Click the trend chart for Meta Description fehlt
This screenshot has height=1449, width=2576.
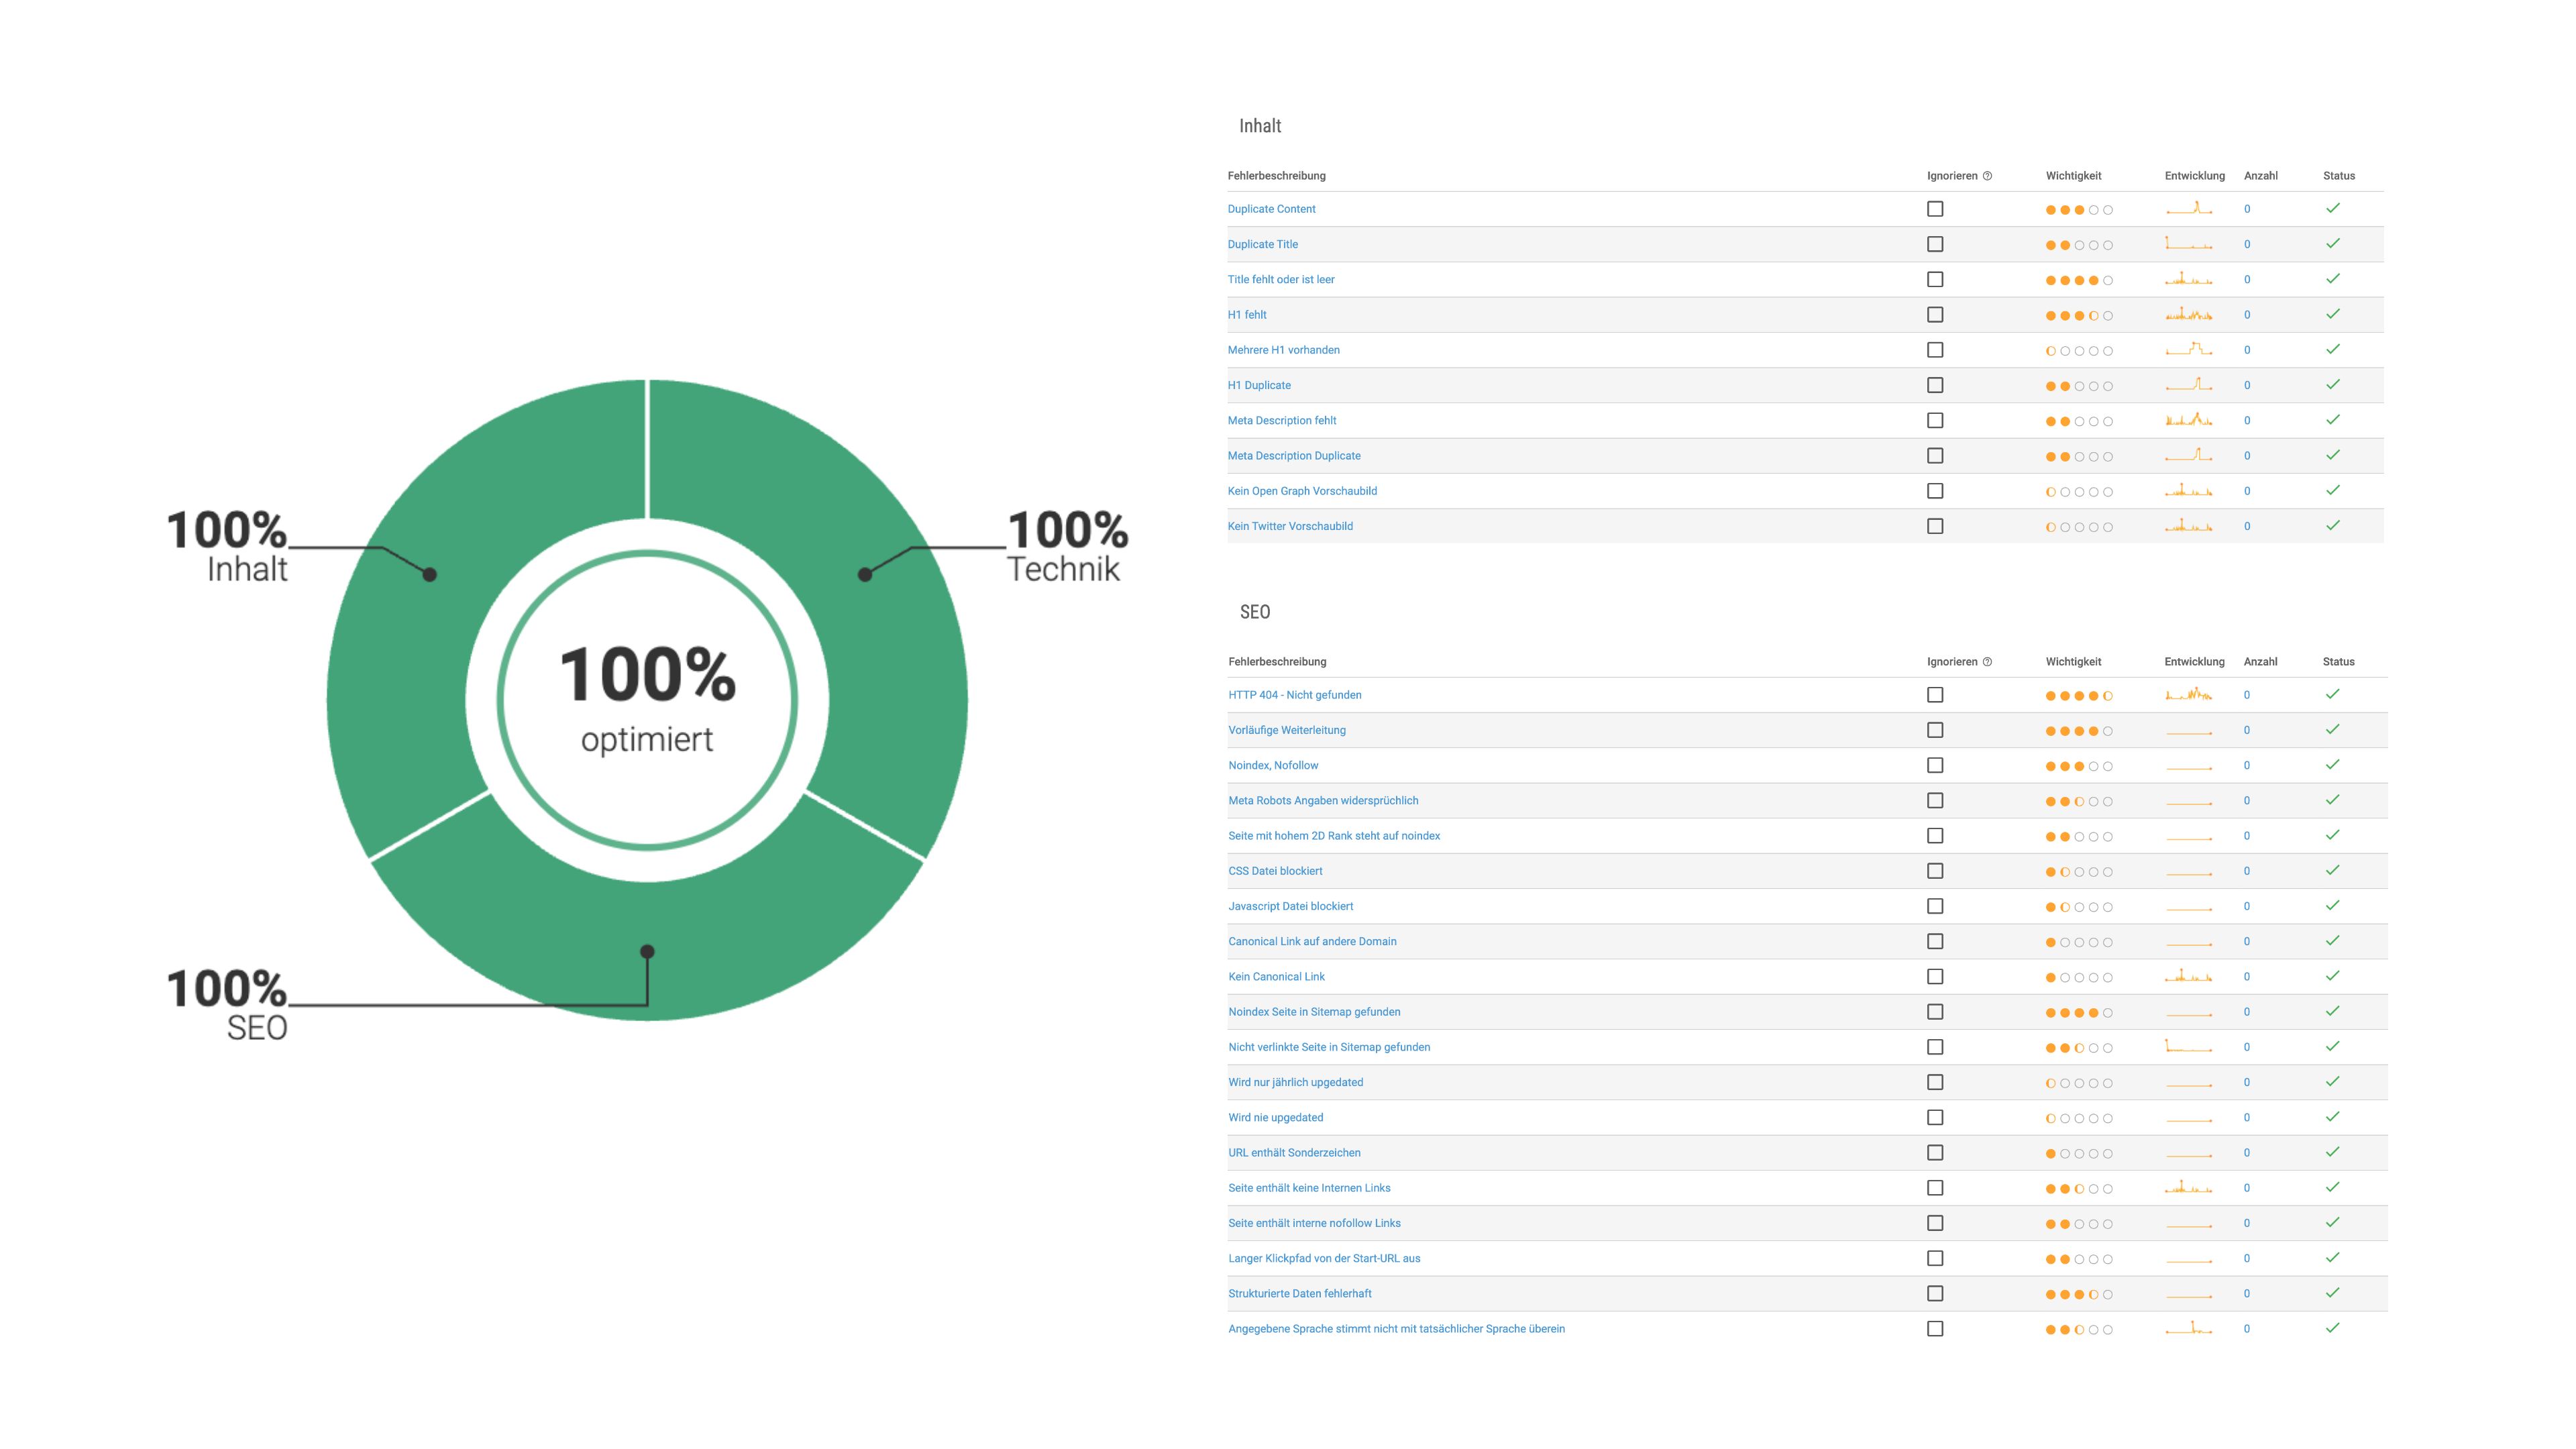(2190, 420)
